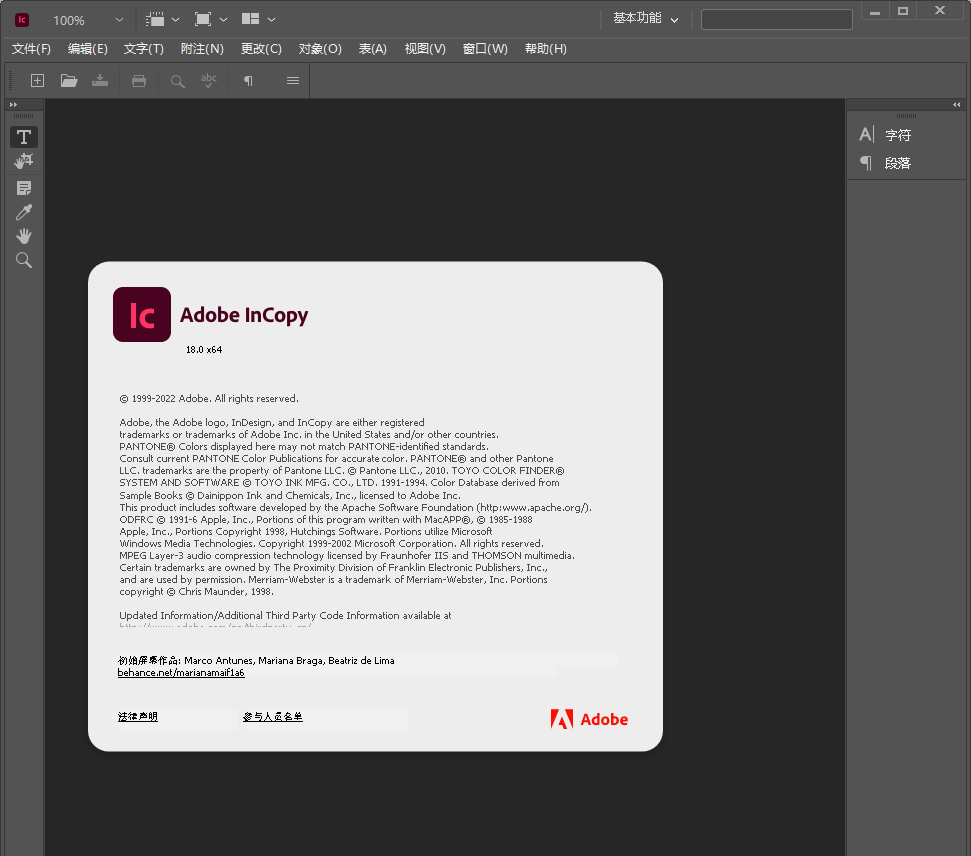Screen dimensions: 971x856
Task: Select the Eyedropper tool
Action: [x=24, y=212]
